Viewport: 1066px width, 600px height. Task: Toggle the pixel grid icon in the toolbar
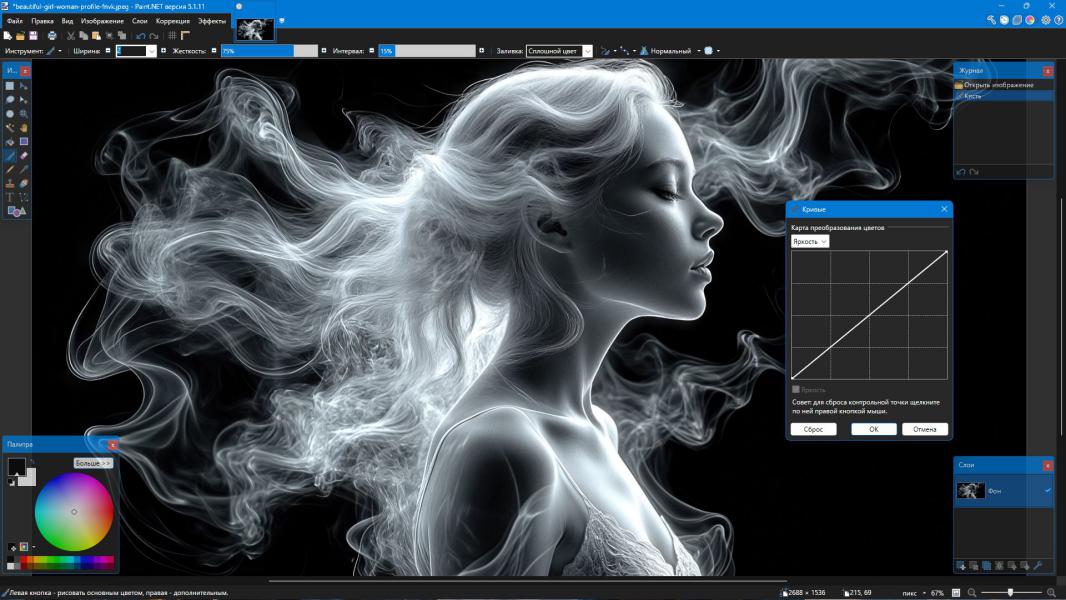tap(172, 36)
